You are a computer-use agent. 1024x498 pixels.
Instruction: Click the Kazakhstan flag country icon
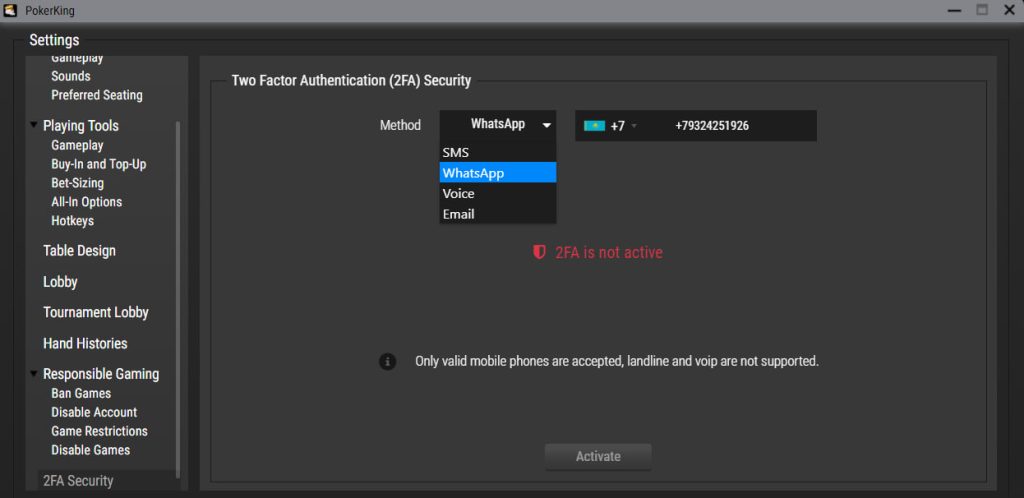pos(594,126)
